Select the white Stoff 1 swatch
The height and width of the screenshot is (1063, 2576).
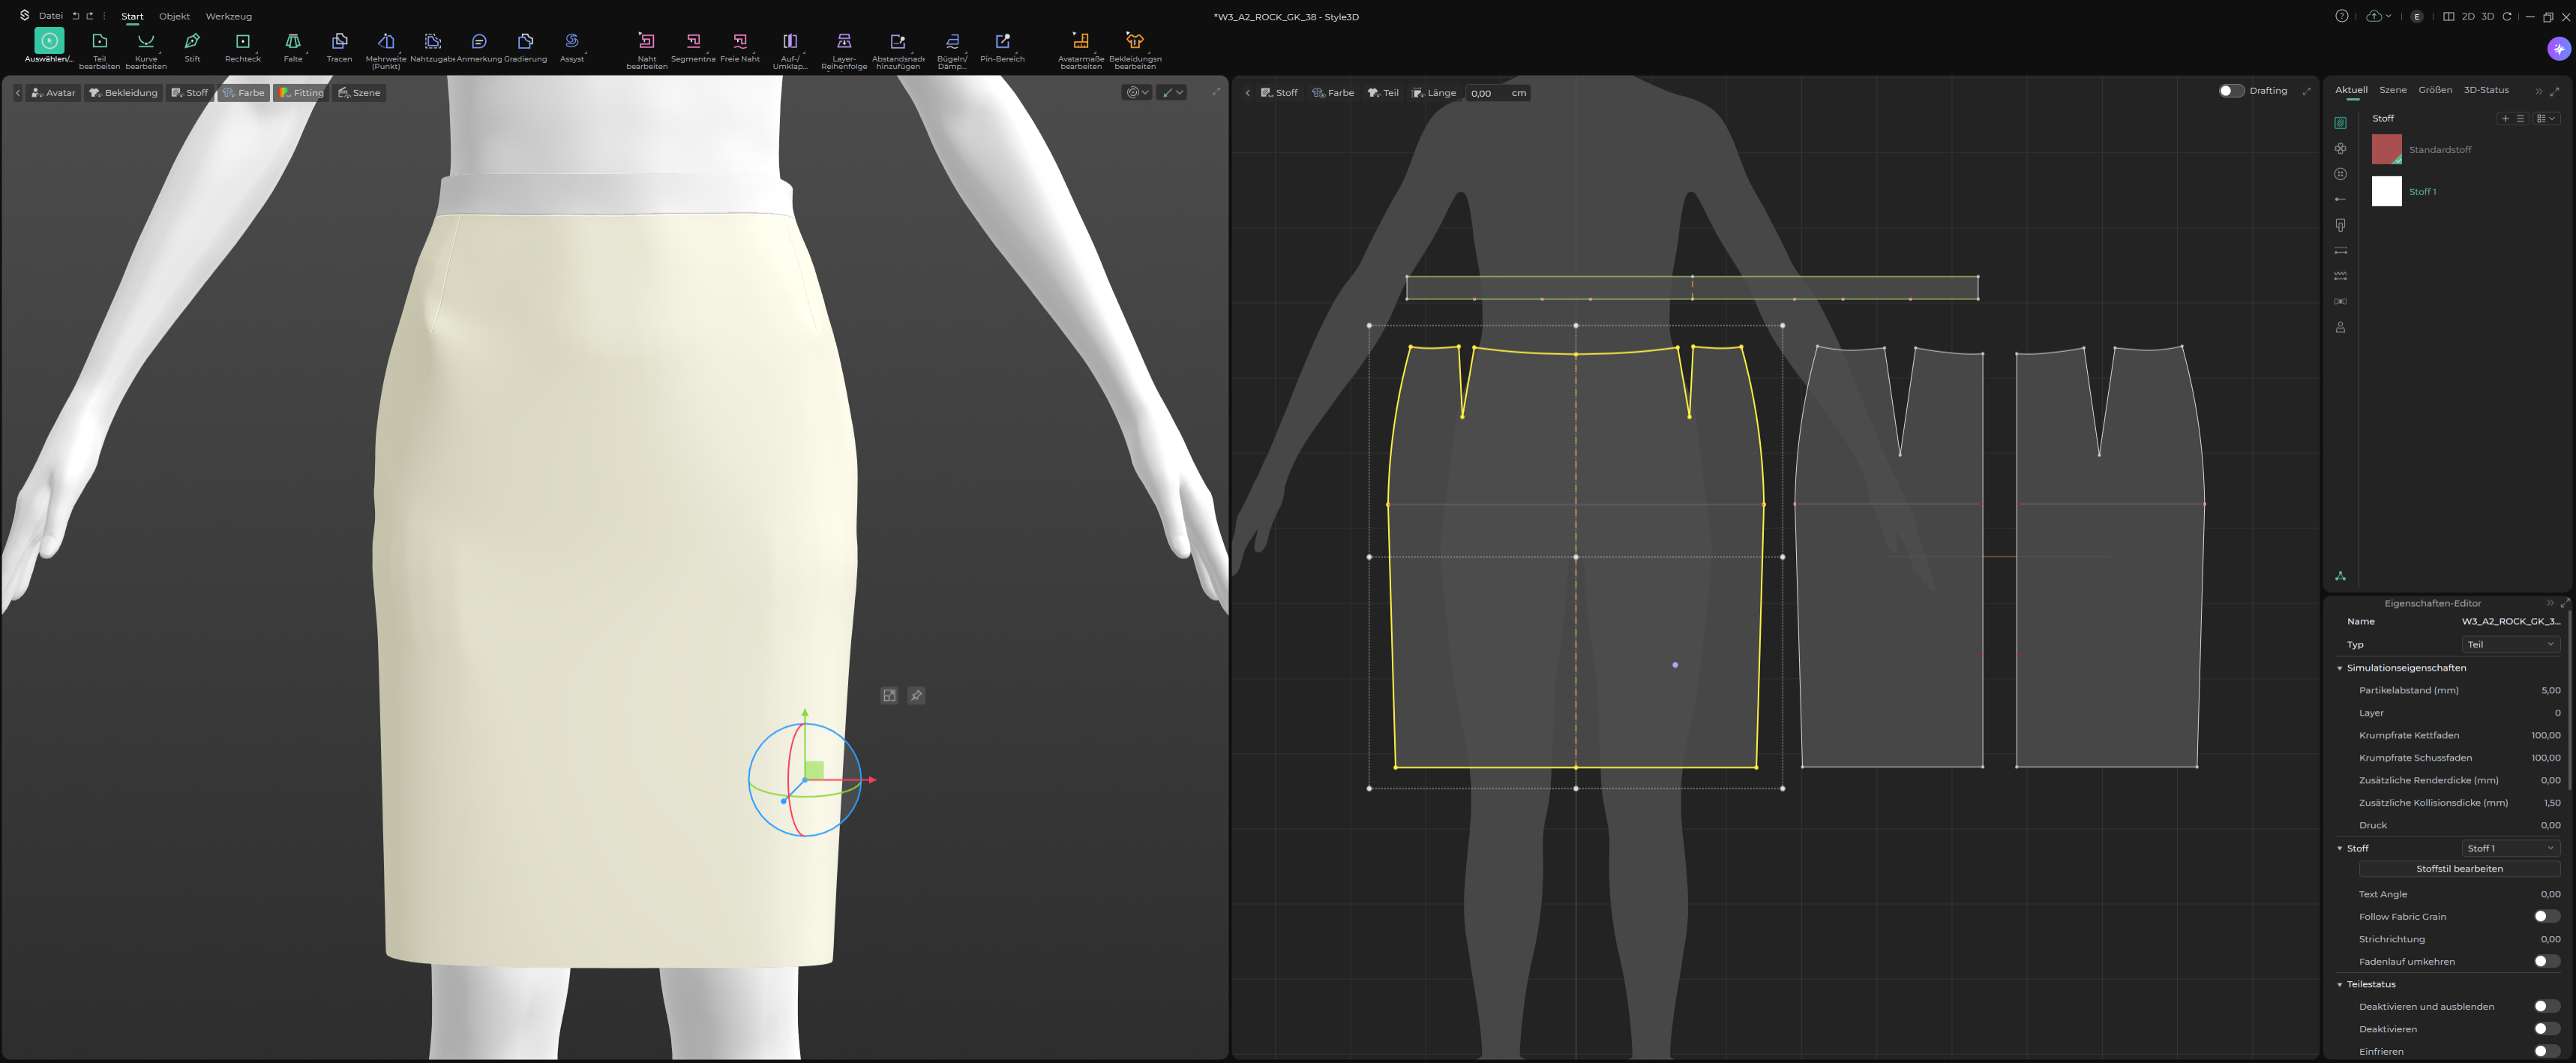click(2386, 191)
